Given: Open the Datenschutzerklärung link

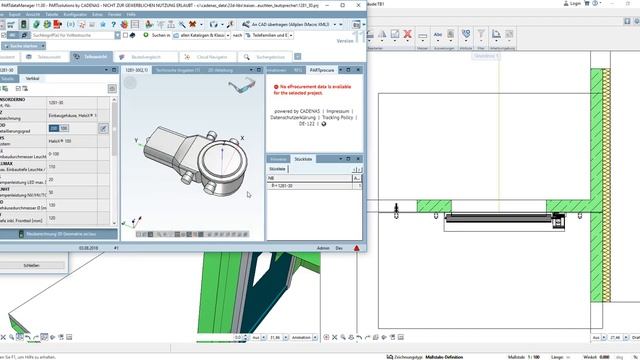Looking at the screenshot, I should 293,118.
